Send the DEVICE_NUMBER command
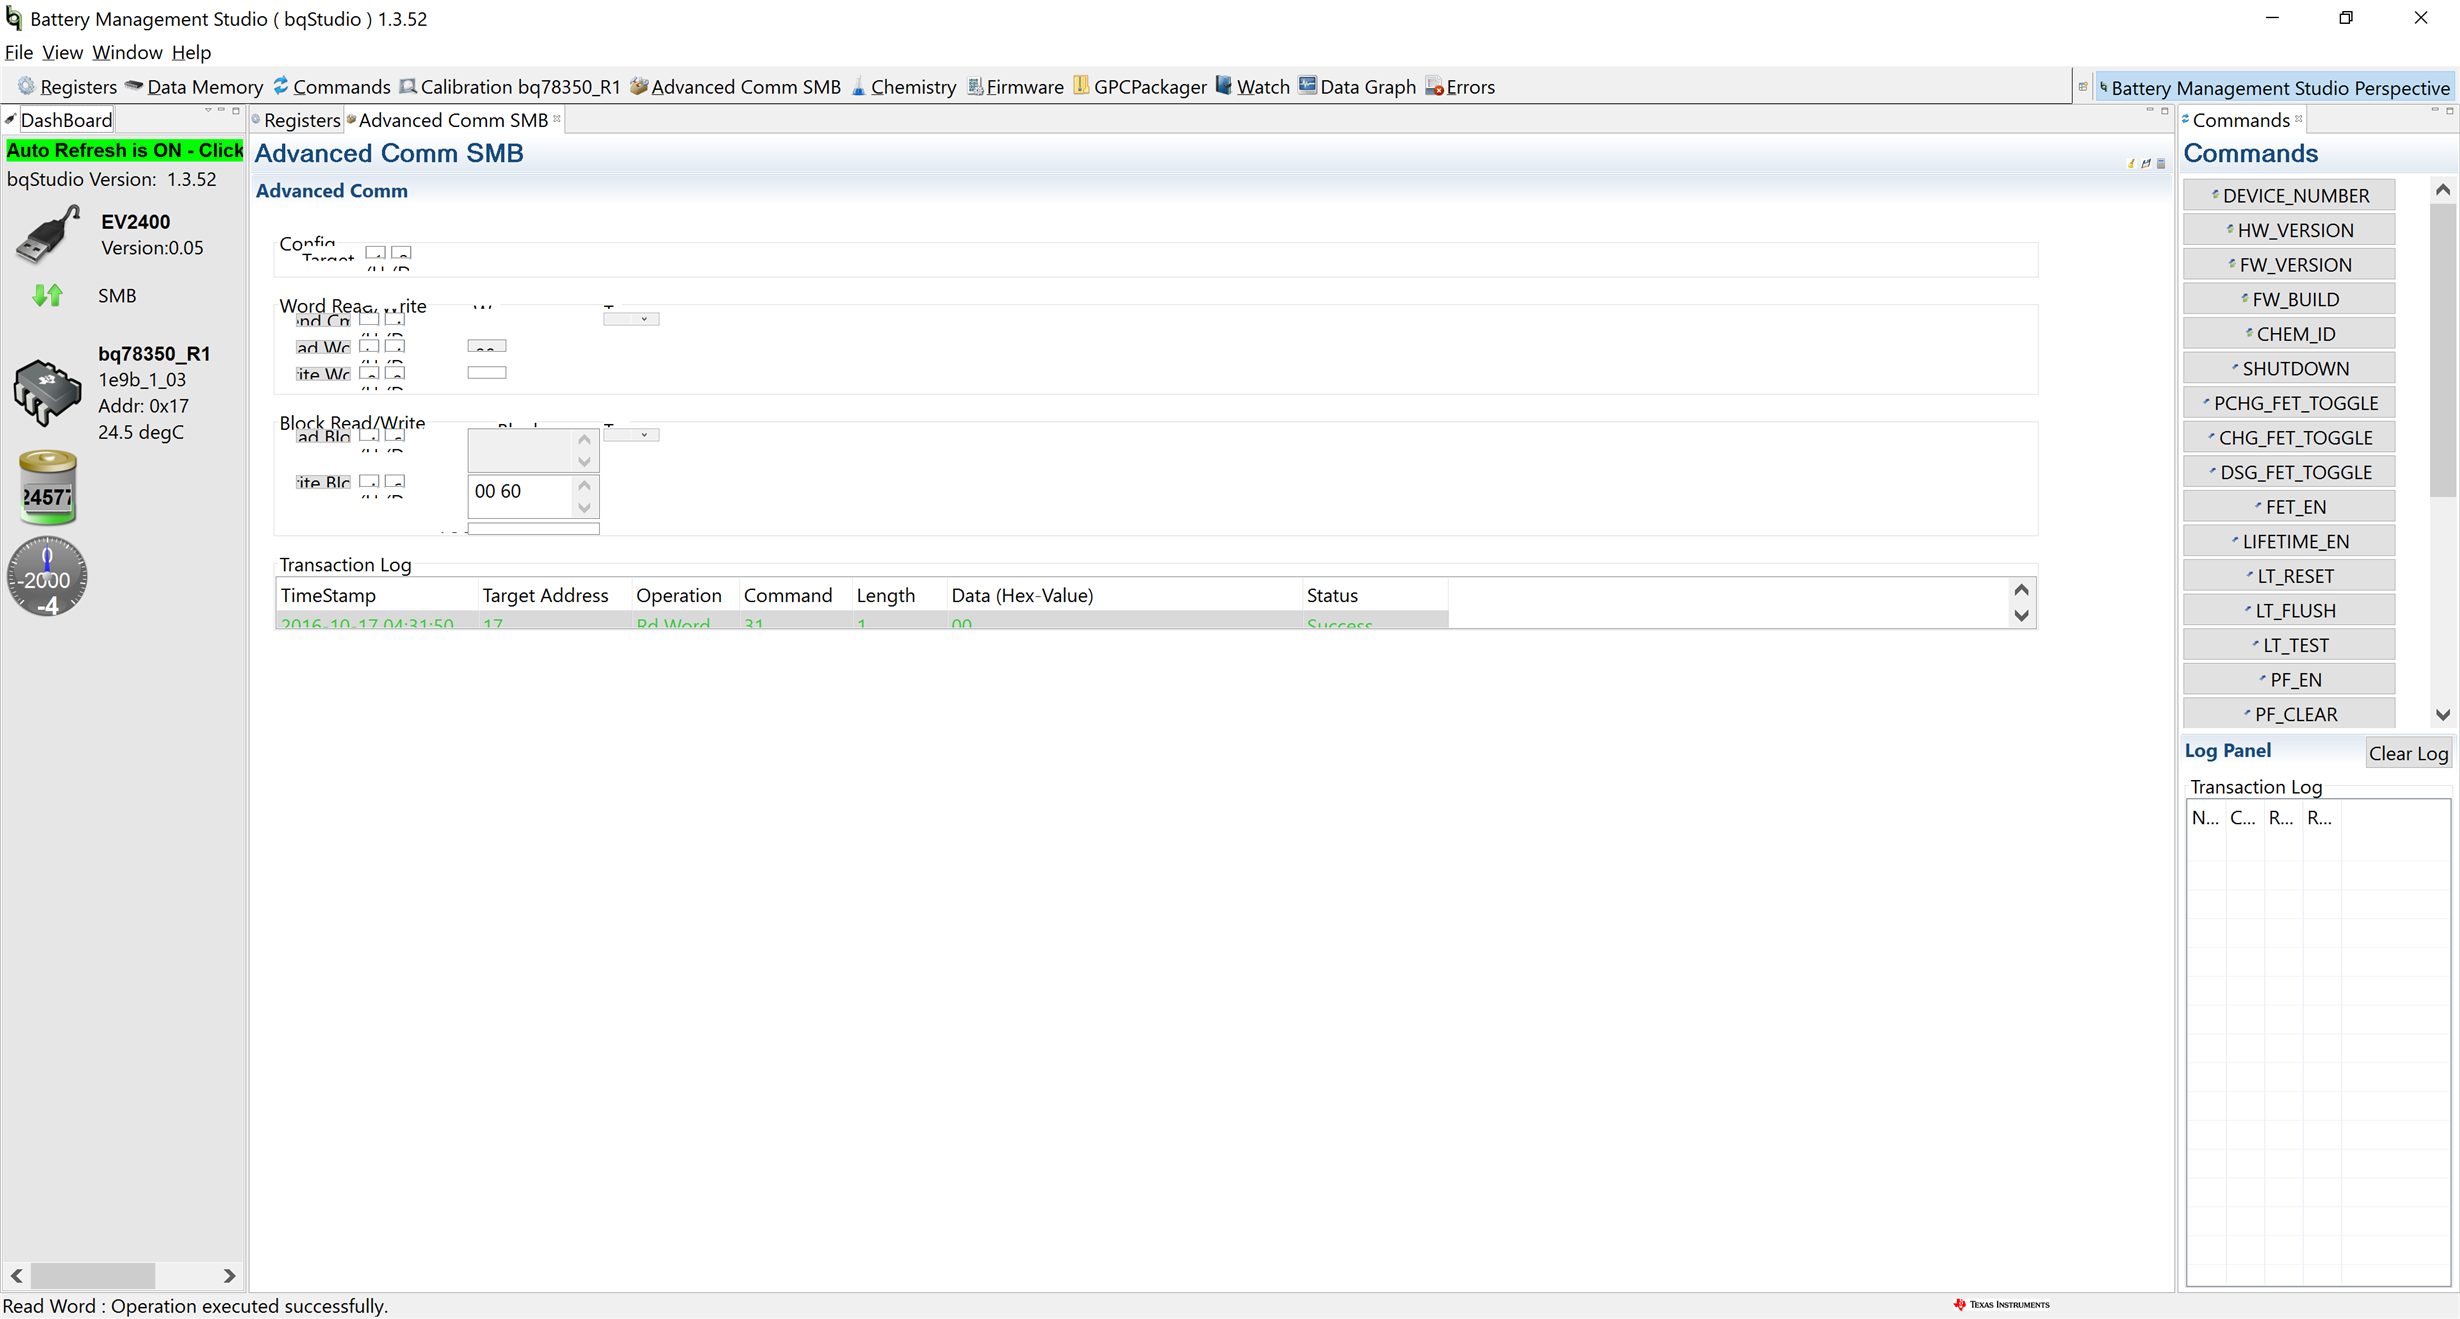This screenshot has height=1319, width=2460. [2289, 196]
